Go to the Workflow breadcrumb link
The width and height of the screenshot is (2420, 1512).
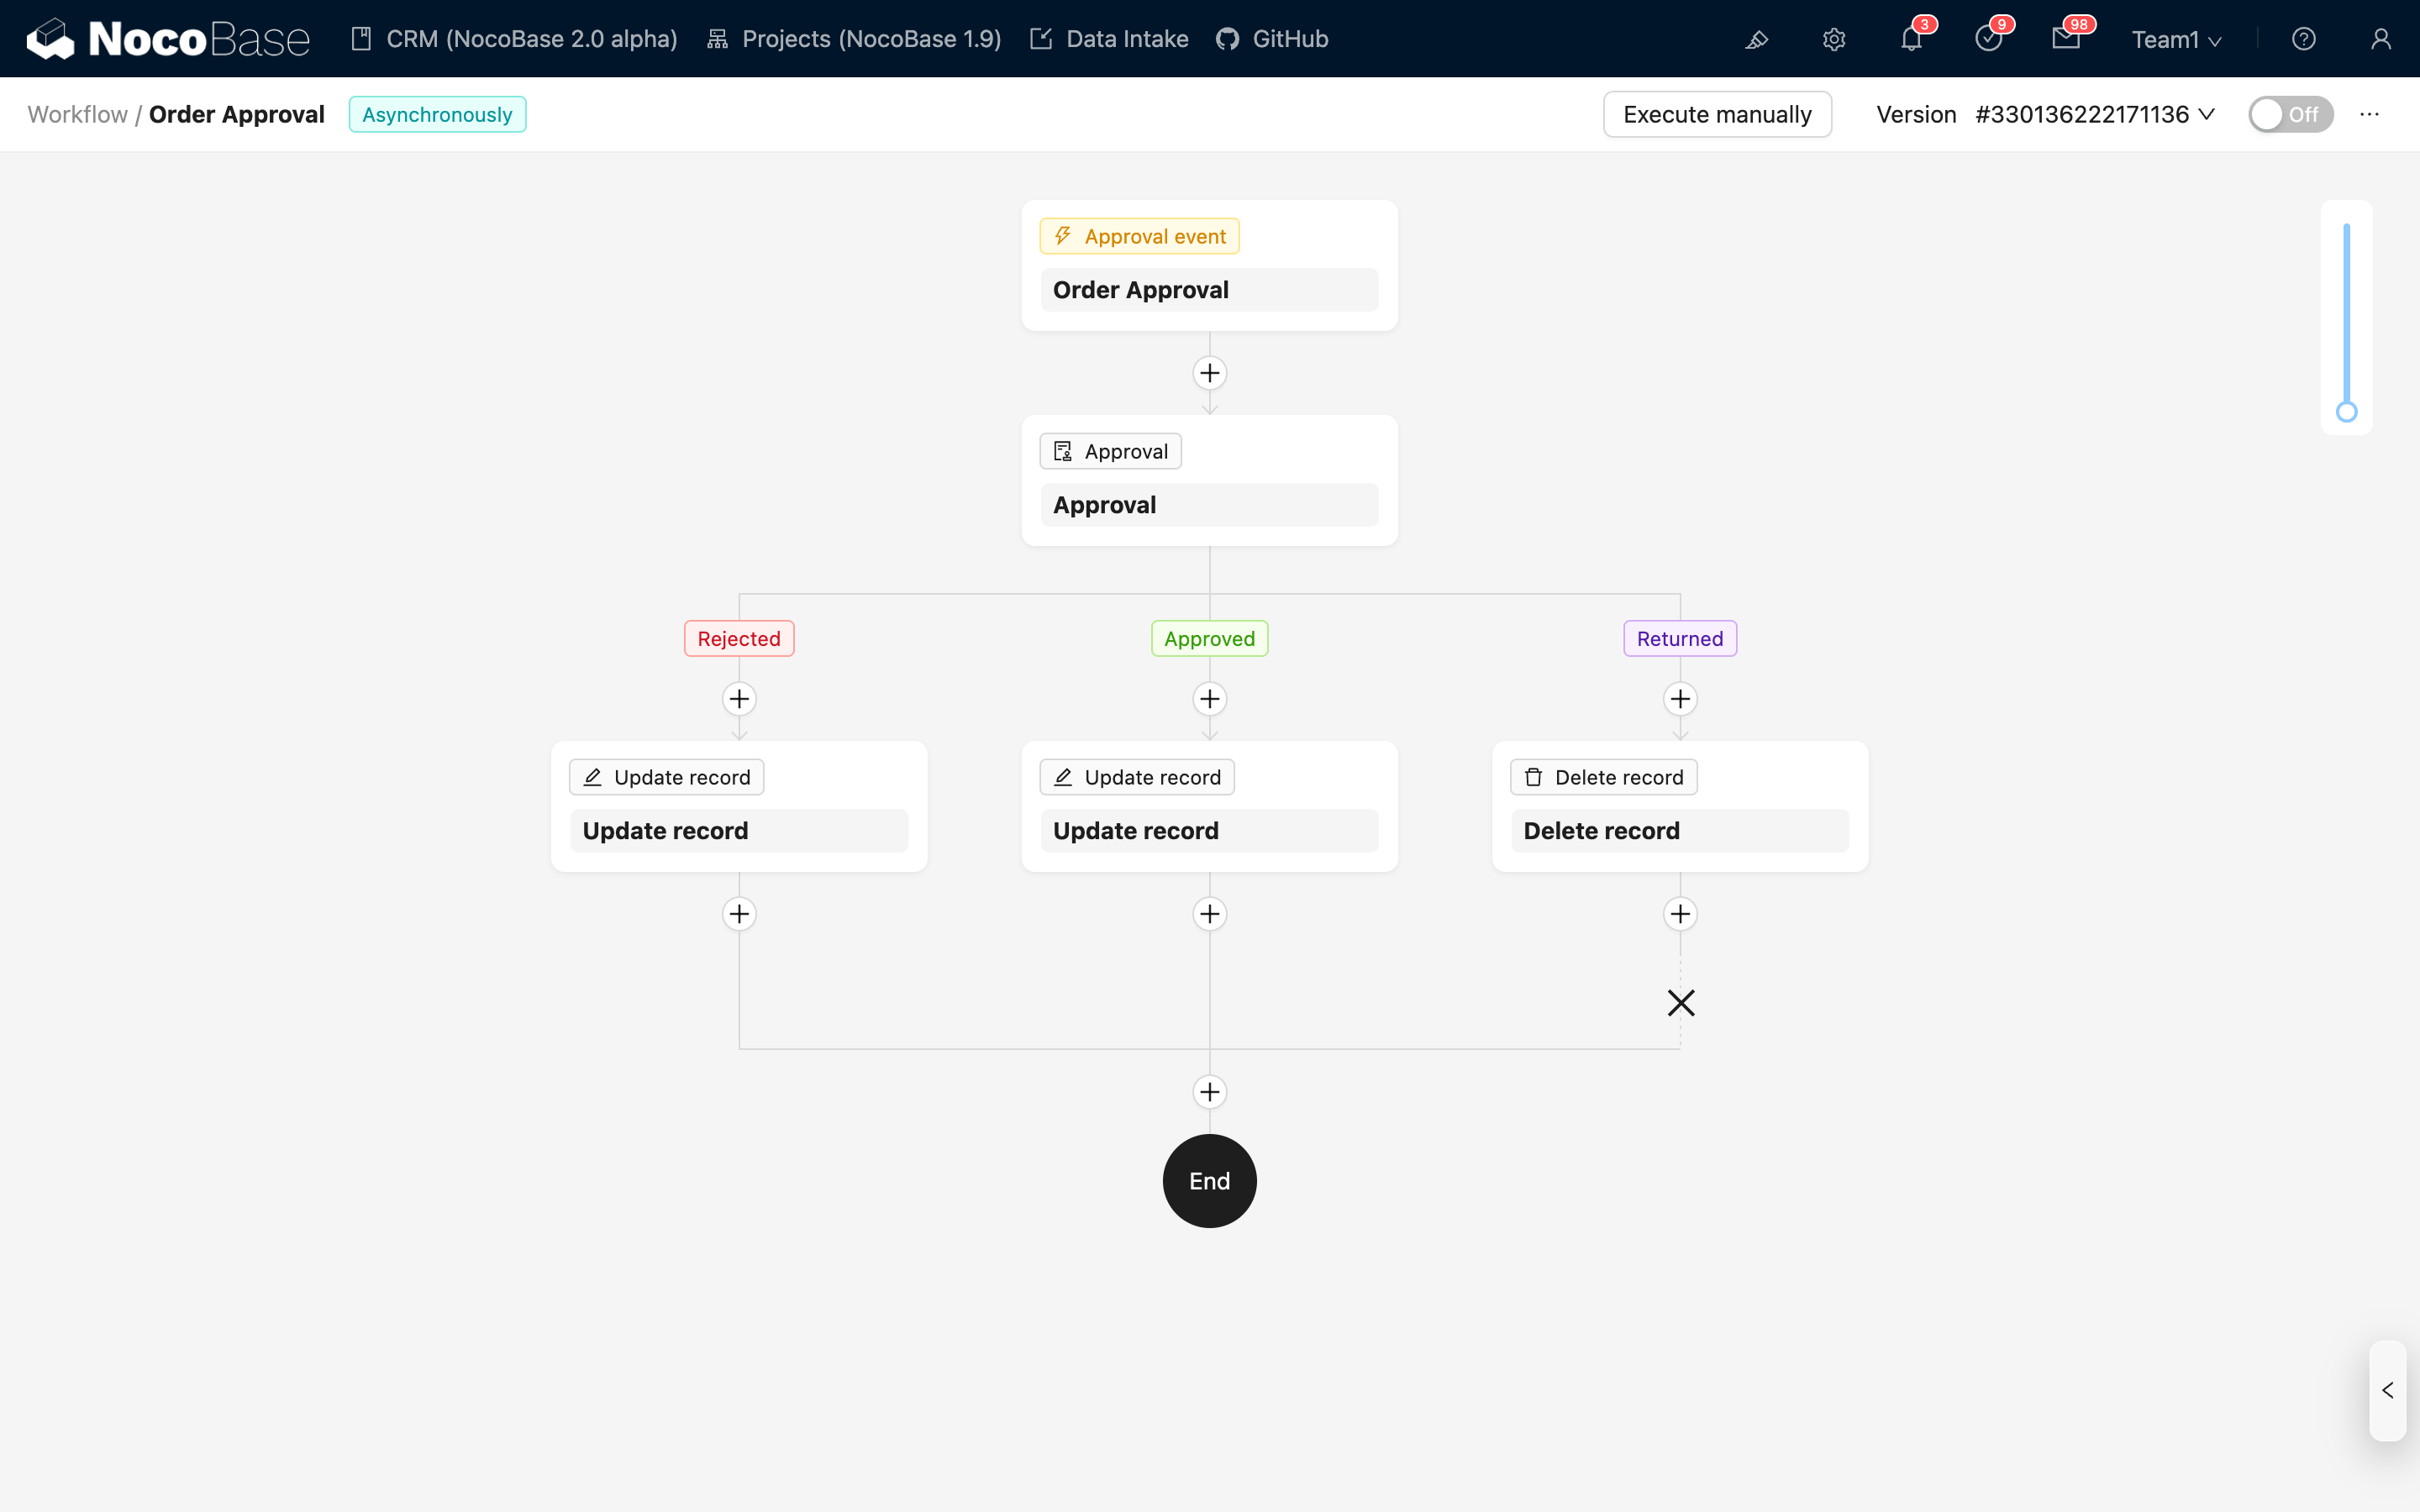(x=77, y=114)
